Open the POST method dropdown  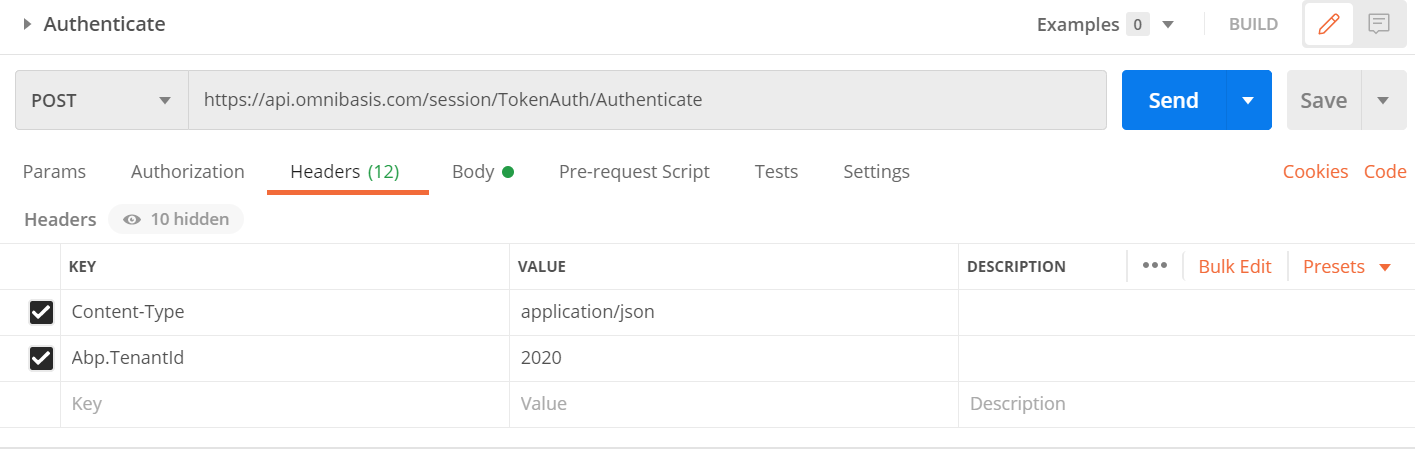101,100
